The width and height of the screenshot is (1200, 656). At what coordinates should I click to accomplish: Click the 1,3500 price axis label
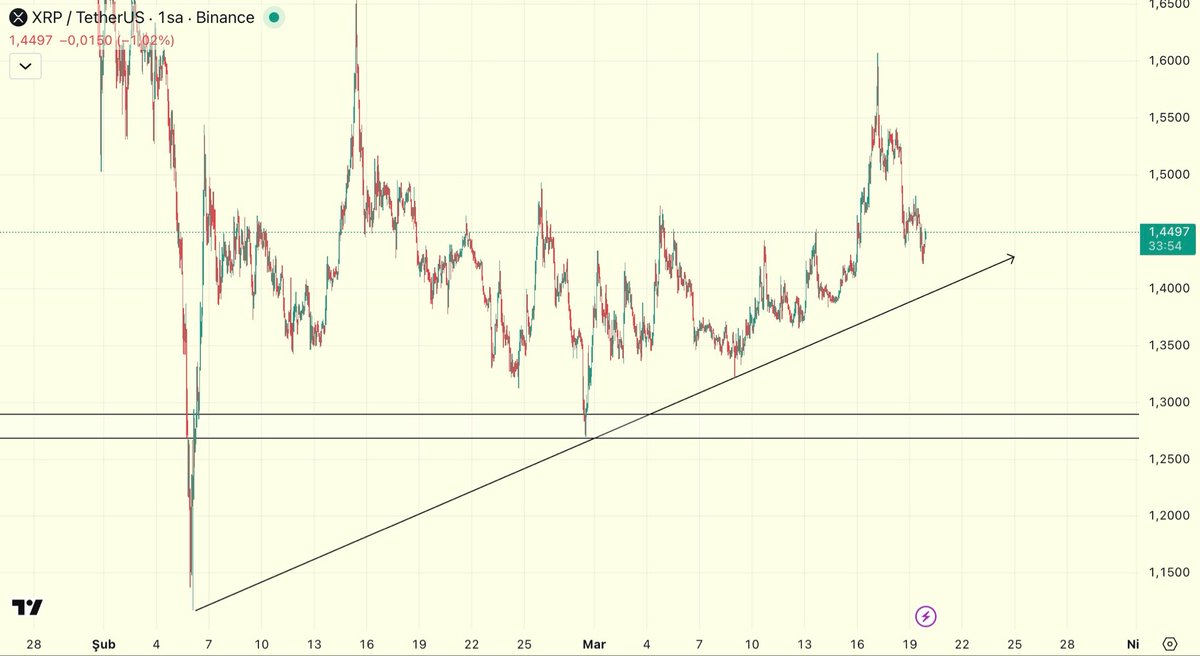coord(1168,346)
